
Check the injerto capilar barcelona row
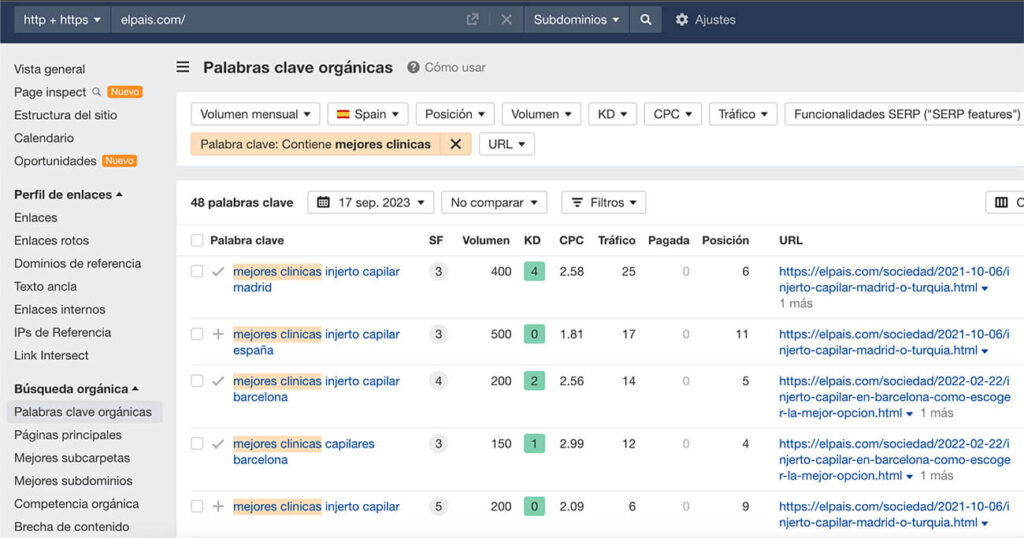pos(197,381)
